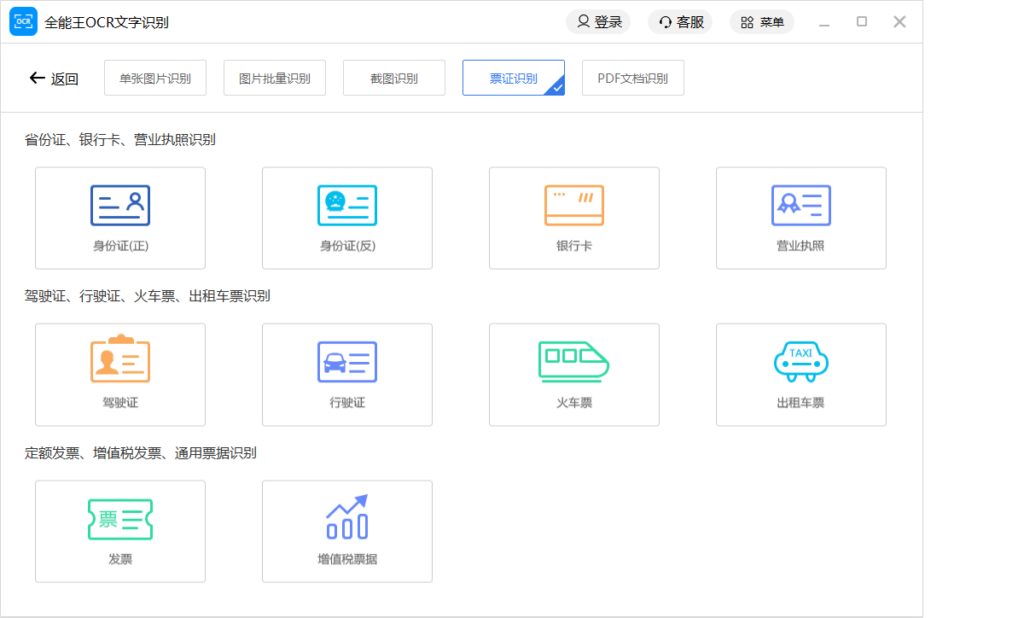The height and width of the screenshot is (618, 1024).
Task: Switch to the 单张图片识别 tab
Action: 155,77
